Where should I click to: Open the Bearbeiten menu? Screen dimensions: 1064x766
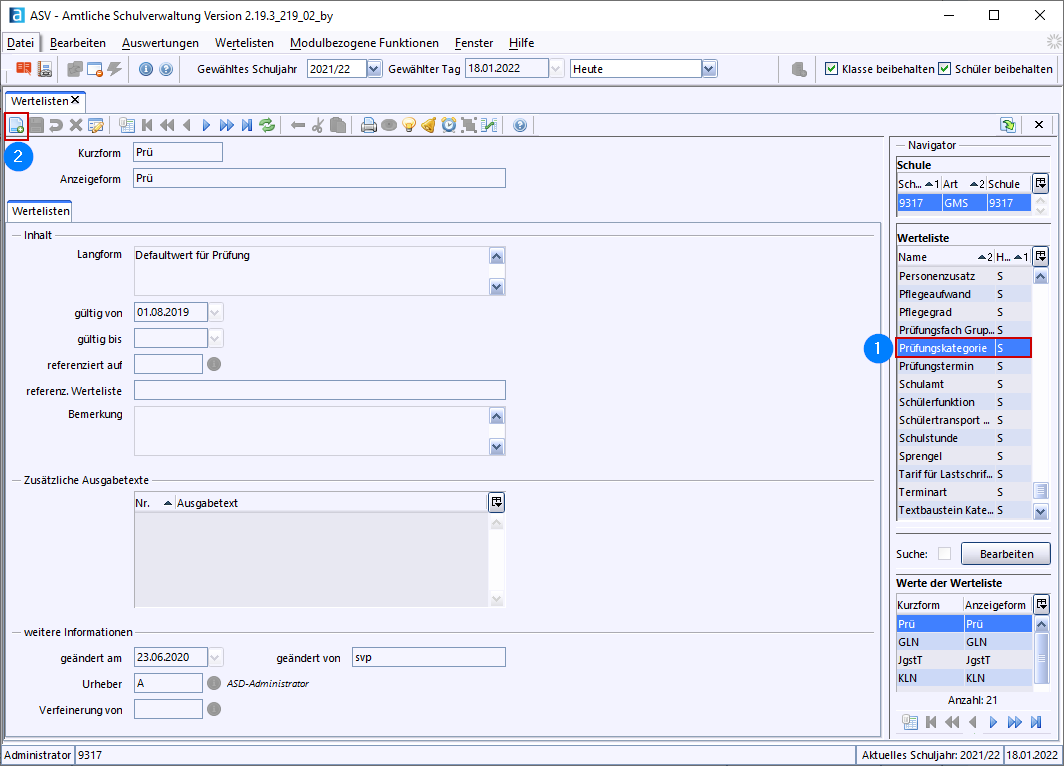[x=78, y=43]
